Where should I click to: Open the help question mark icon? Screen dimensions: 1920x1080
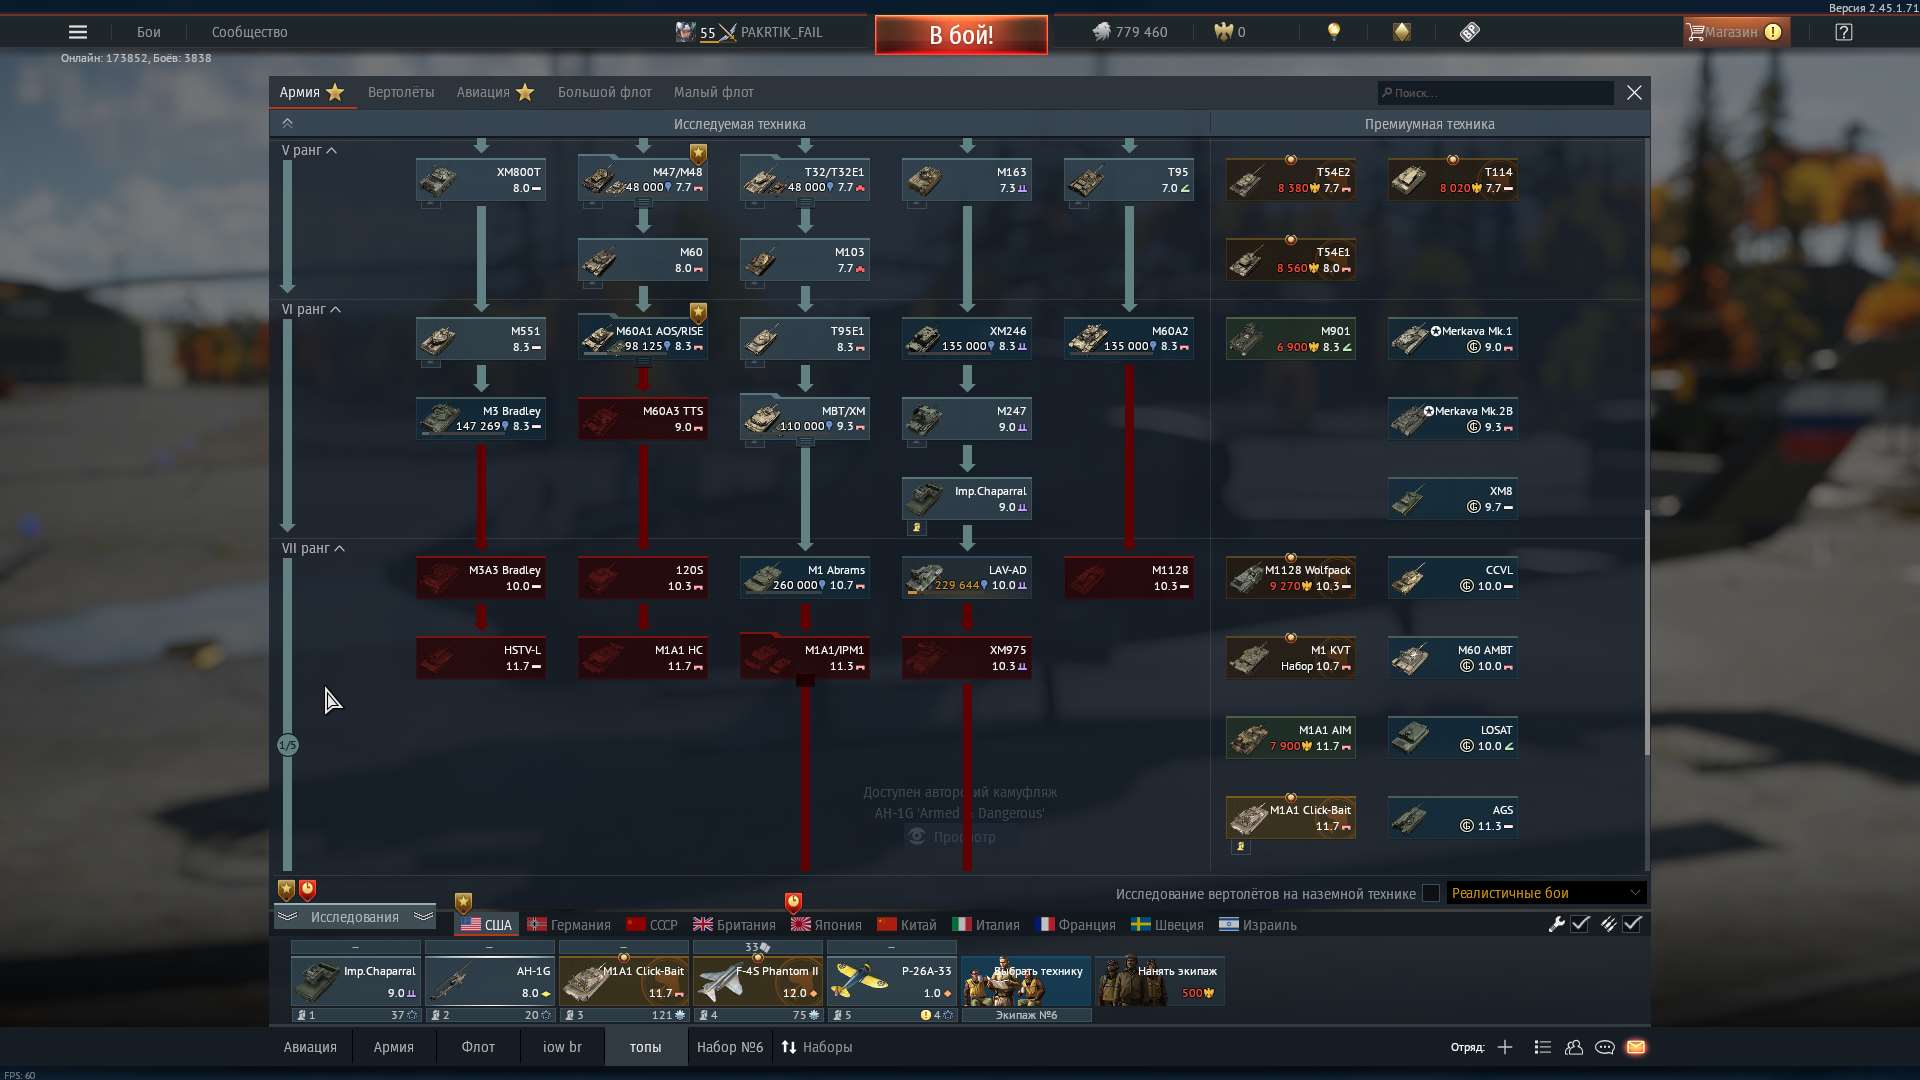(1843, 32)
